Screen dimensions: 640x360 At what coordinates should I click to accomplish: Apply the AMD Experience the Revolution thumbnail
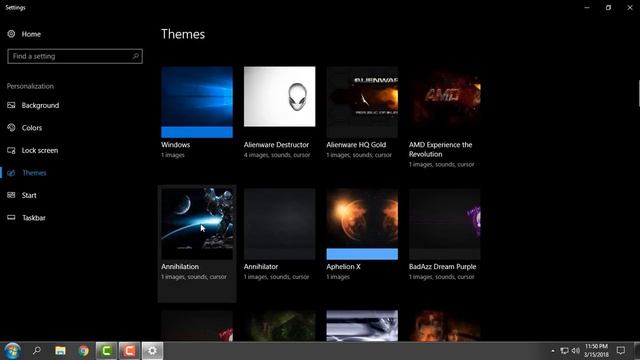click(x=444, y=102)
